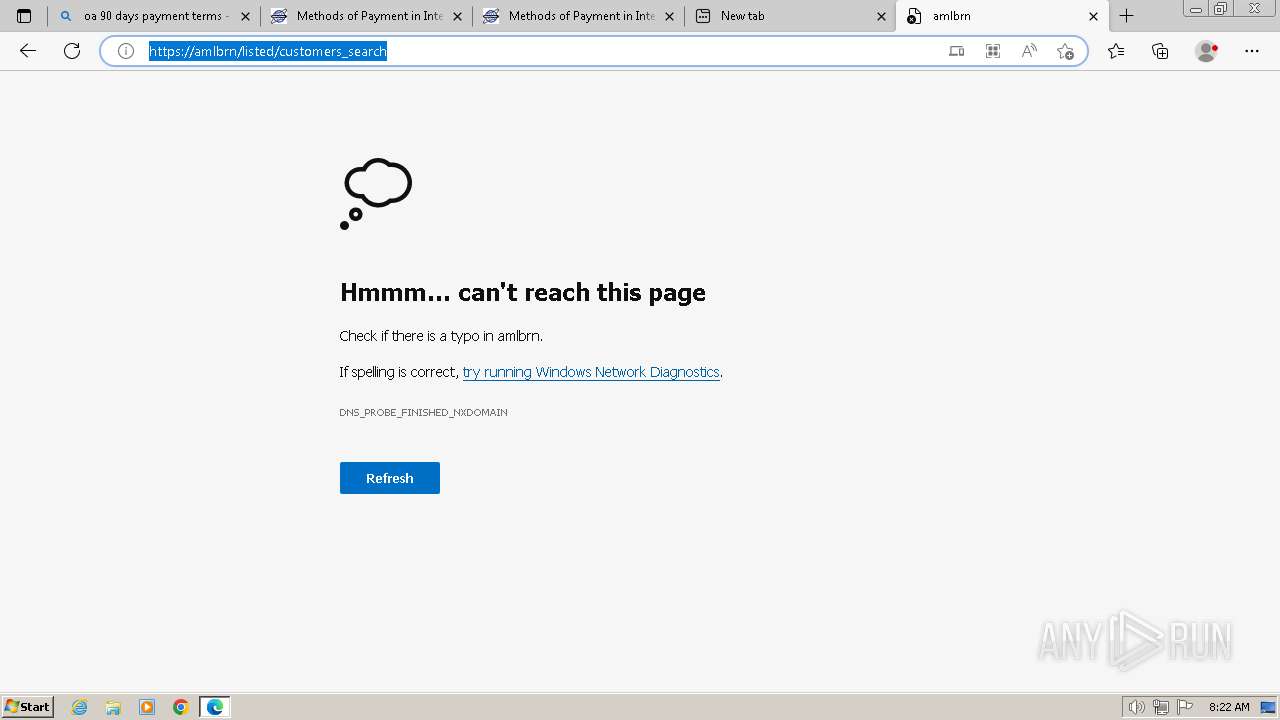Open volume control in system tray
Screen dimensions: 1280x720
(x=1137, y=707)
